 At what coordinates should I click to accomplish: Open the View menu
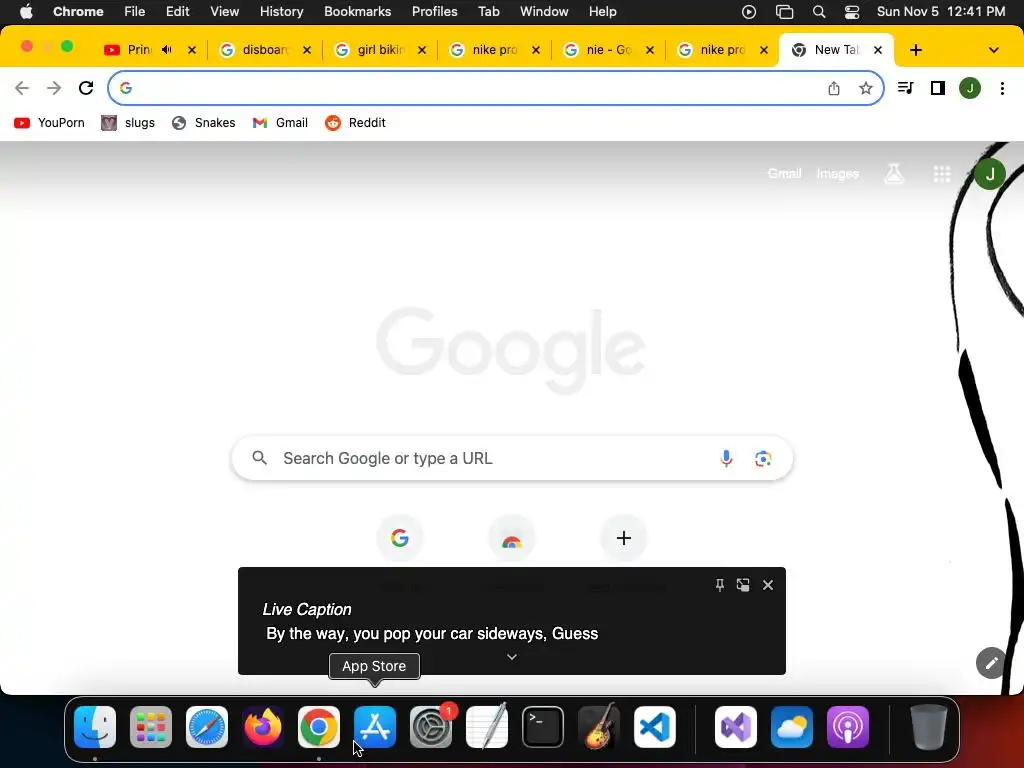click(x=224, y=12)
